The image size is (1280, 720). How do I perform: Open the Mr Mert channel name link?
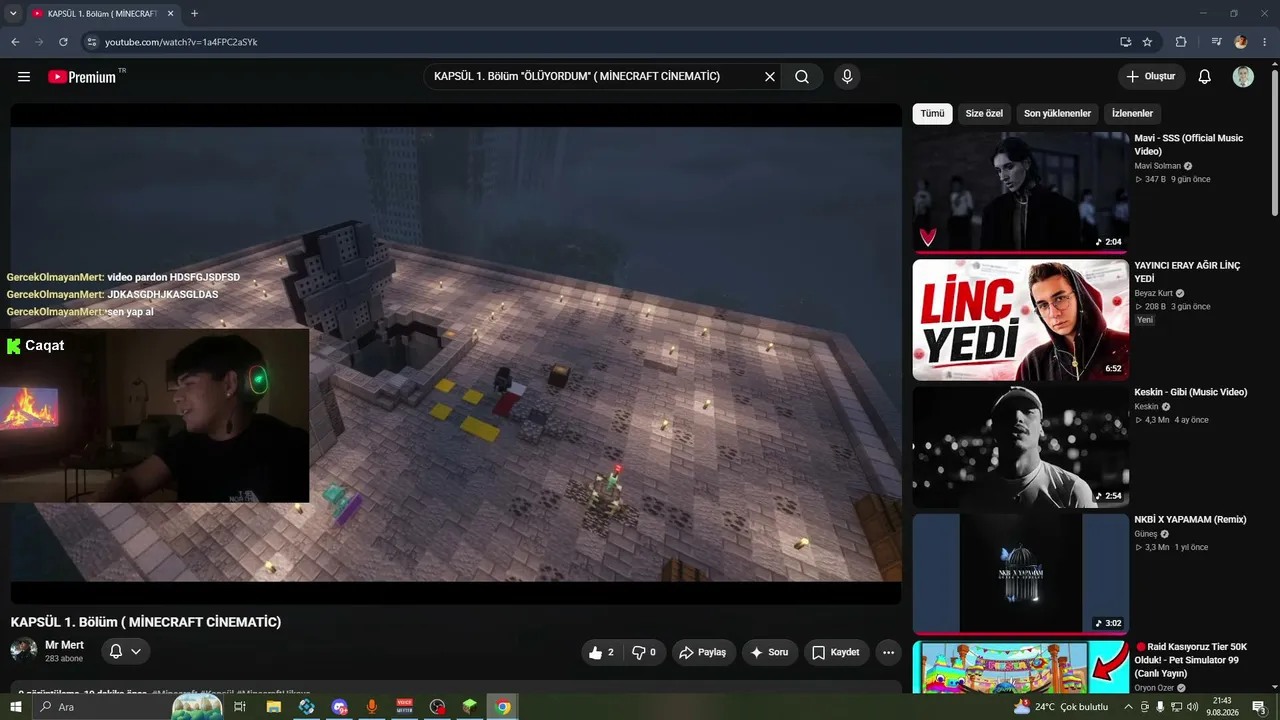[x=64, y=645]
